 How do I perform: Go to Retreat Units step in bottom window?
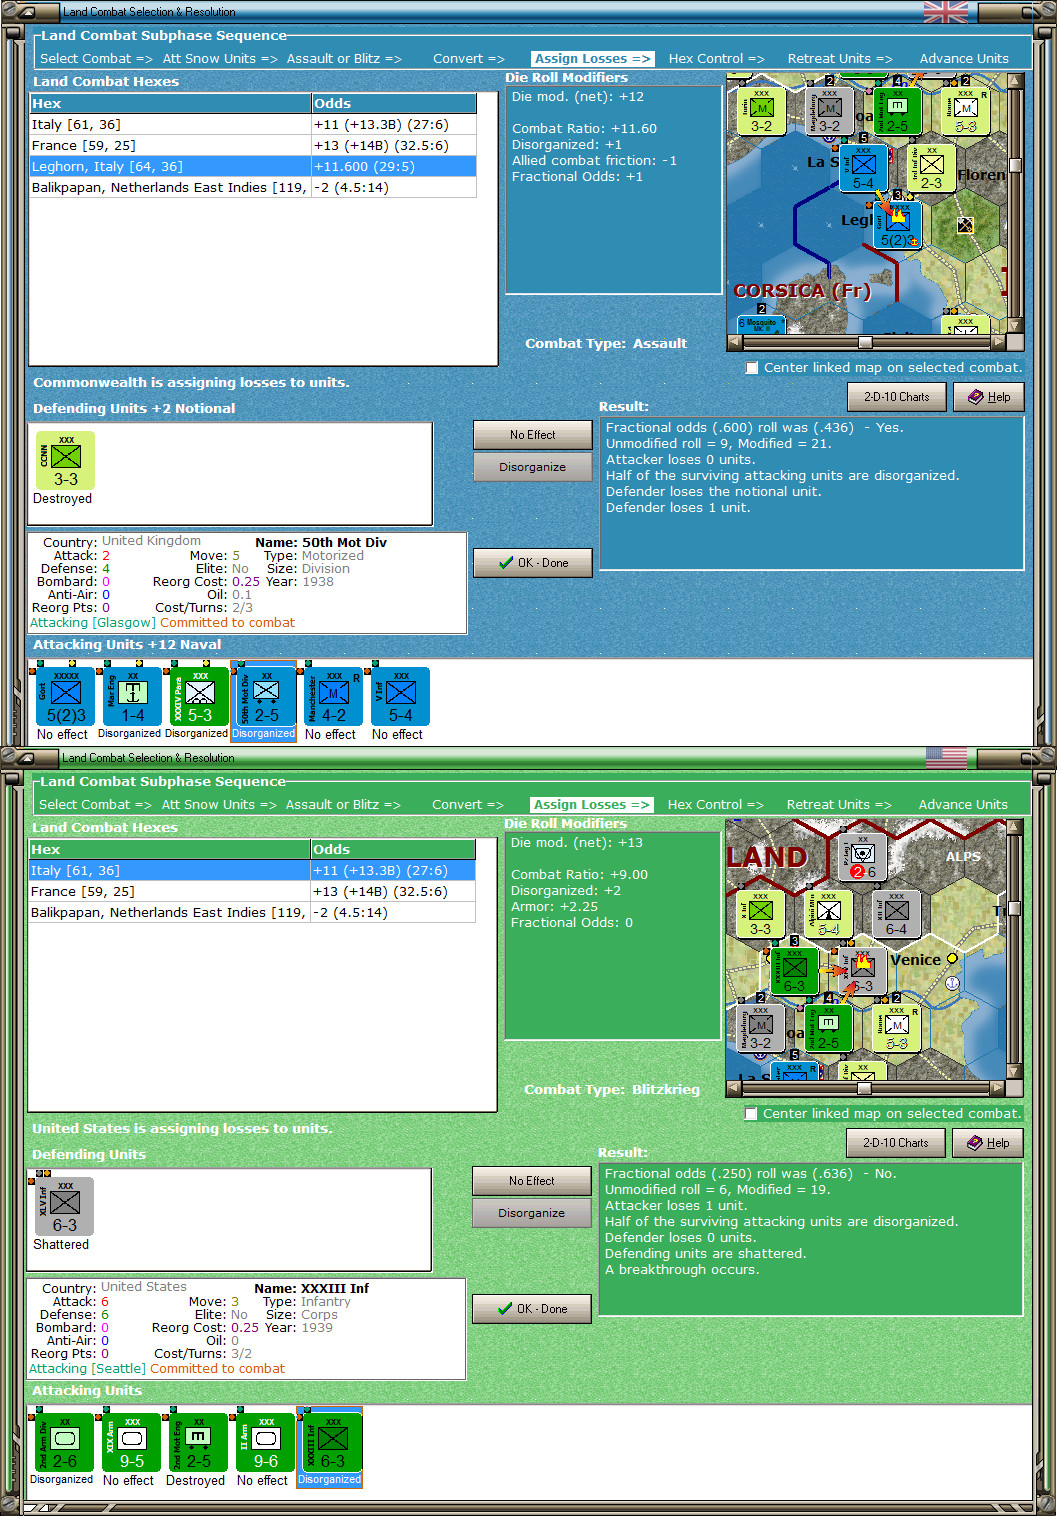(839, 805)
